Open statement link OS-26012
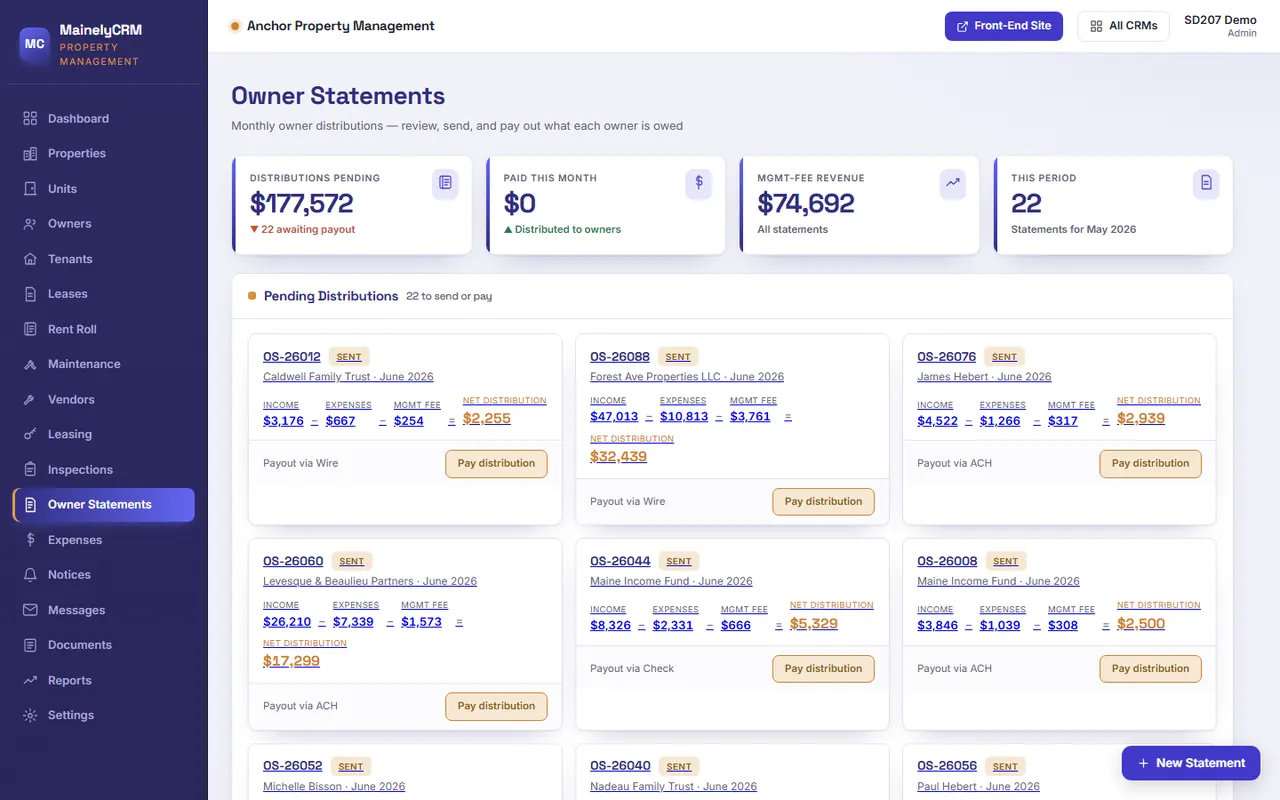Viewport: 1280px width, 800px height. click(292, 357)
